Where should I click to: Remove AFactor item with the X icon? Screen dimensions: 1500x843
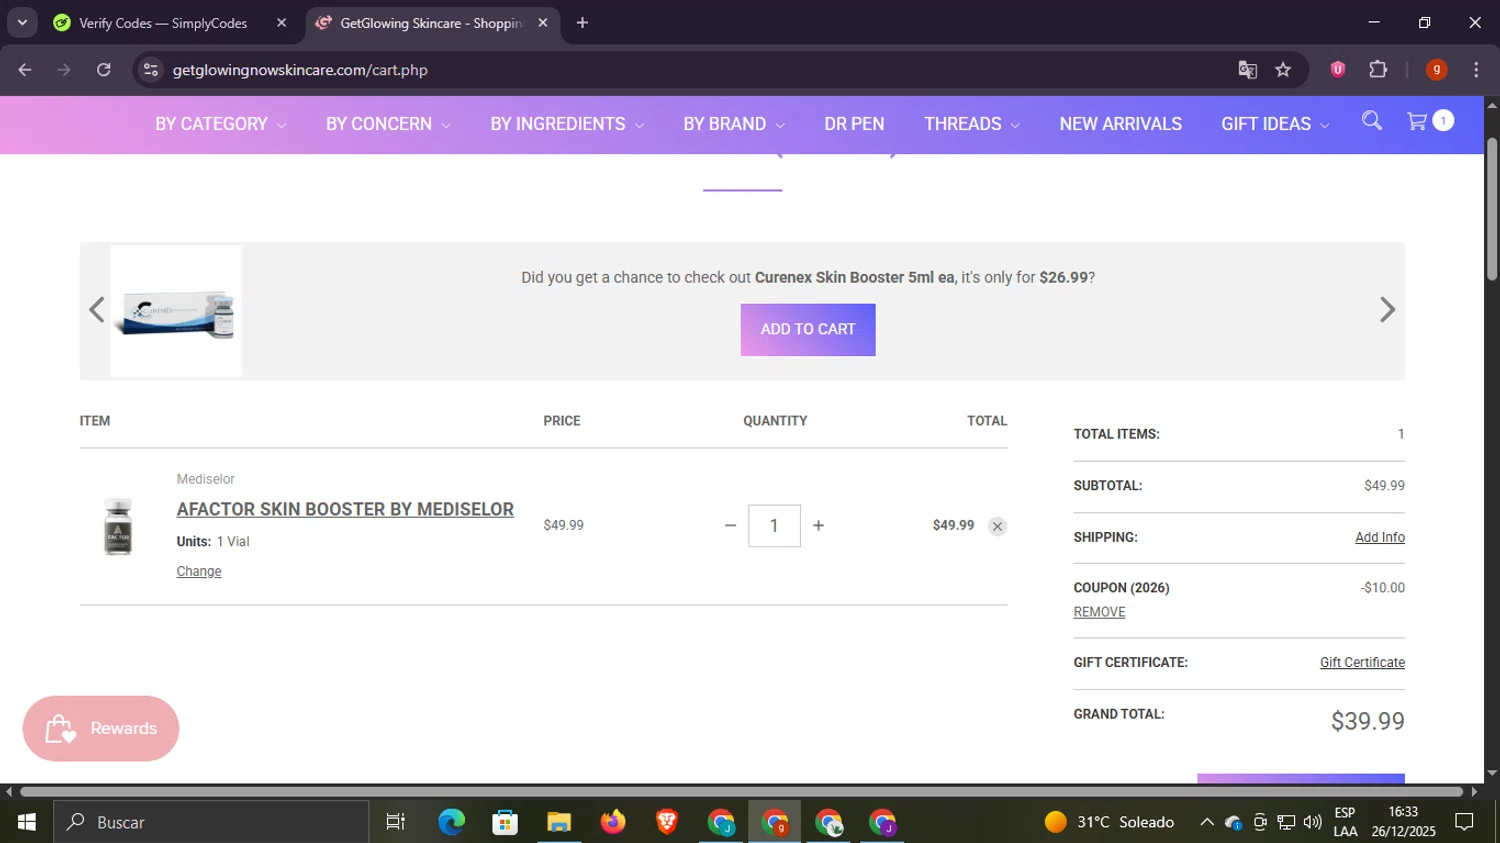point(997,526)
